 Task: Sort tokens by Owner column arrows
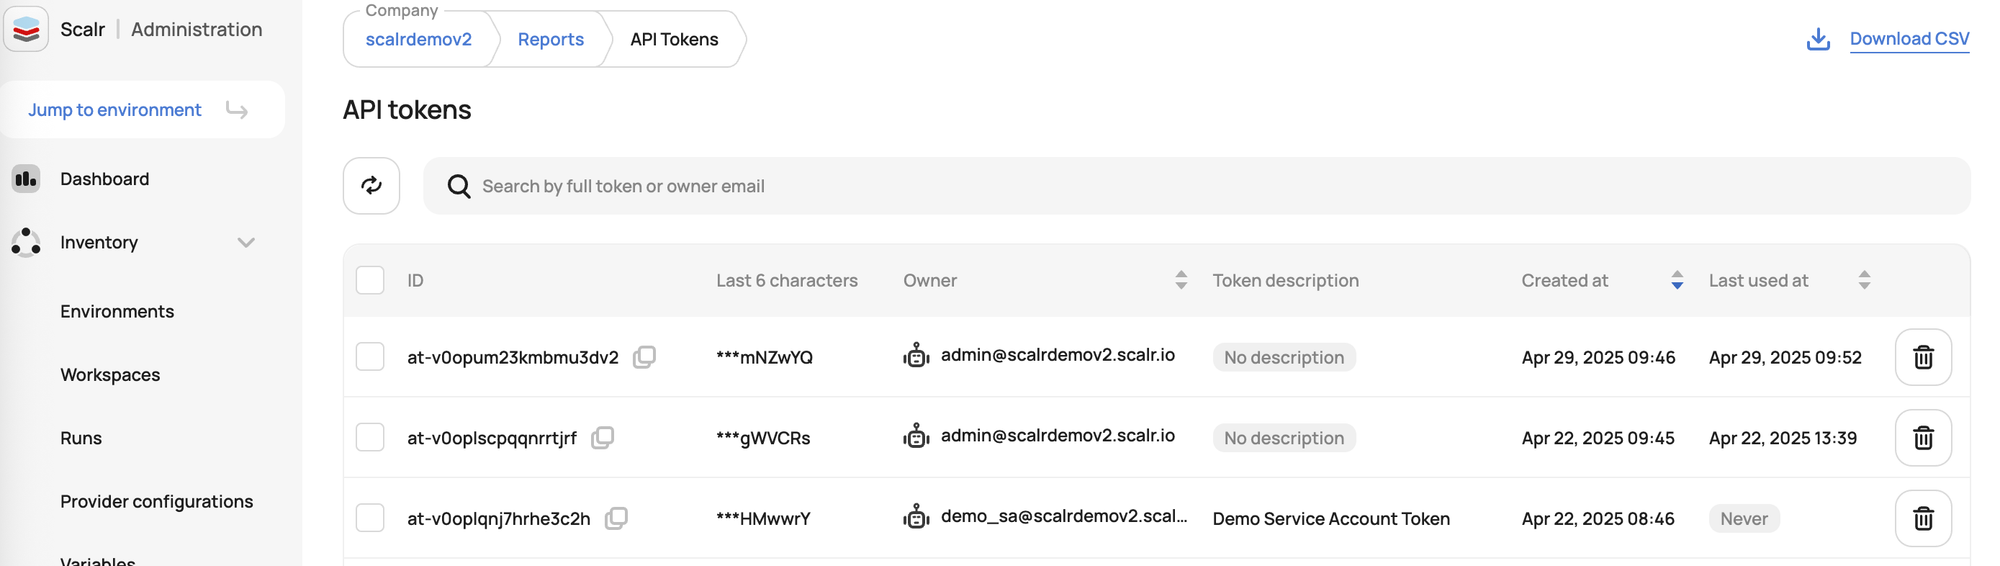point(1181,280)
